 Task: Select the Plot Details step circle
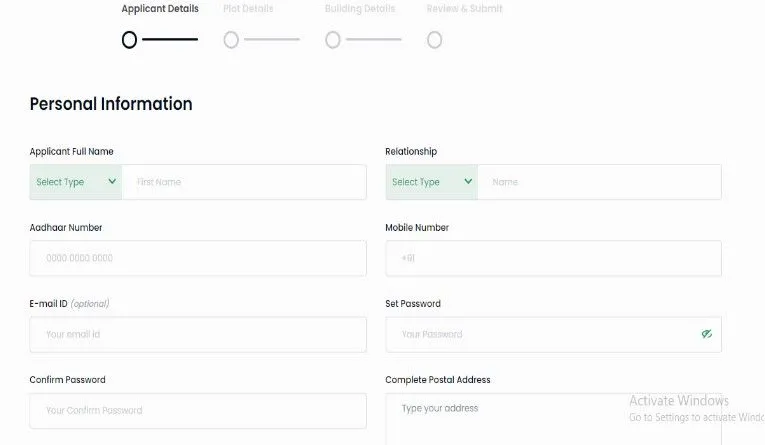click(231, 40)
